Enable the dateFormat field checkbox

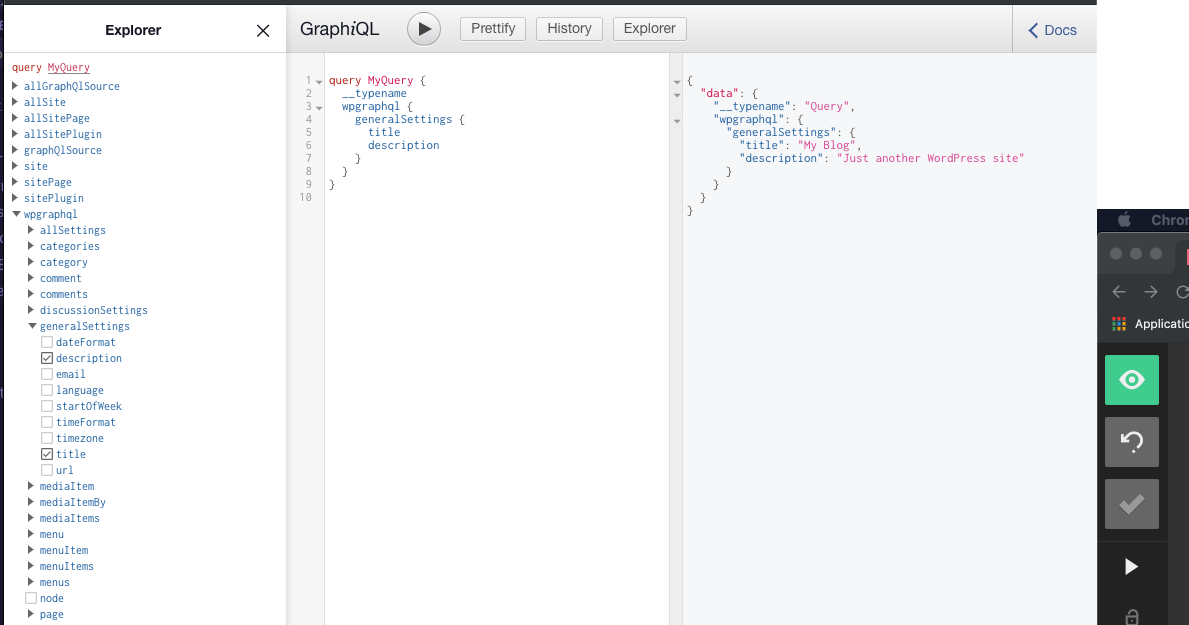coord(47,342)
